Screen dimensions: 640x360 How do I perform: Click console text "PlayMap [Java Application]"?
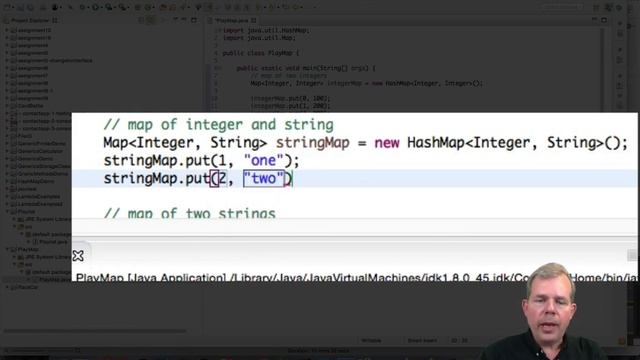151,277
